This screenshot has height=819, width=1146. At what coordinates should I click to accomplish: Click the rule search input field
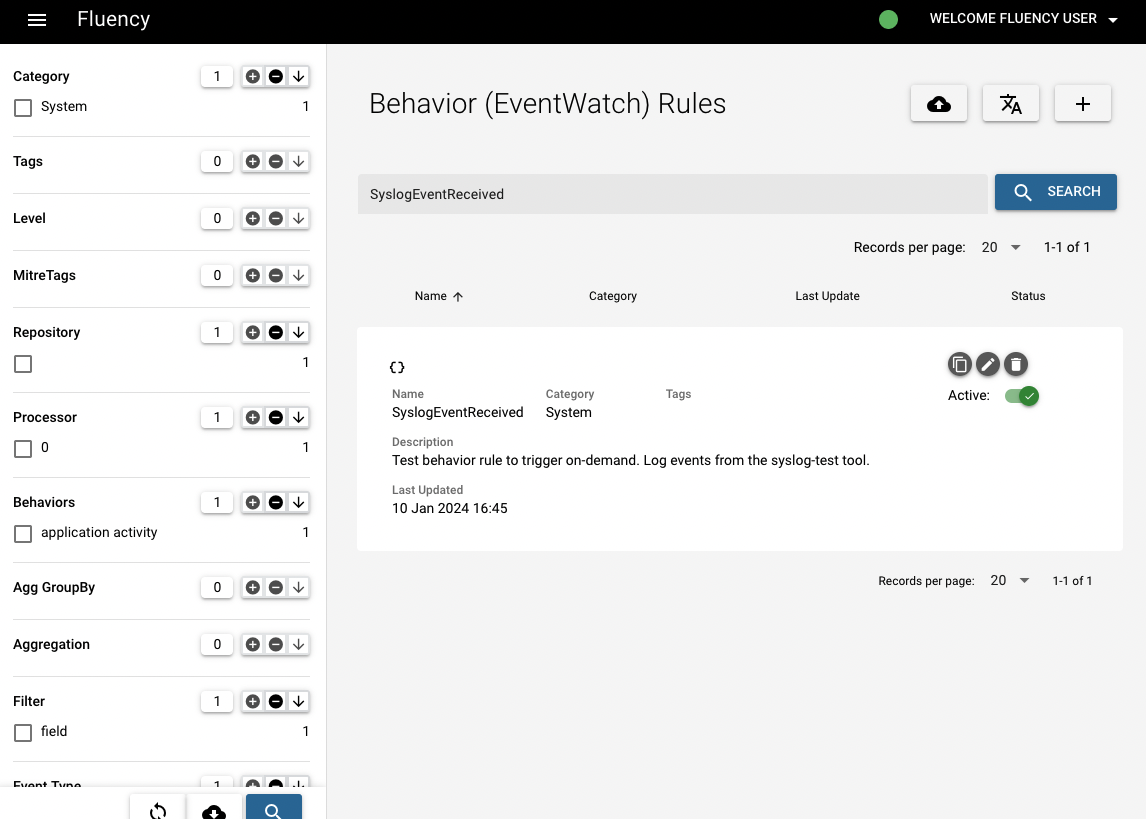(672, 194)
